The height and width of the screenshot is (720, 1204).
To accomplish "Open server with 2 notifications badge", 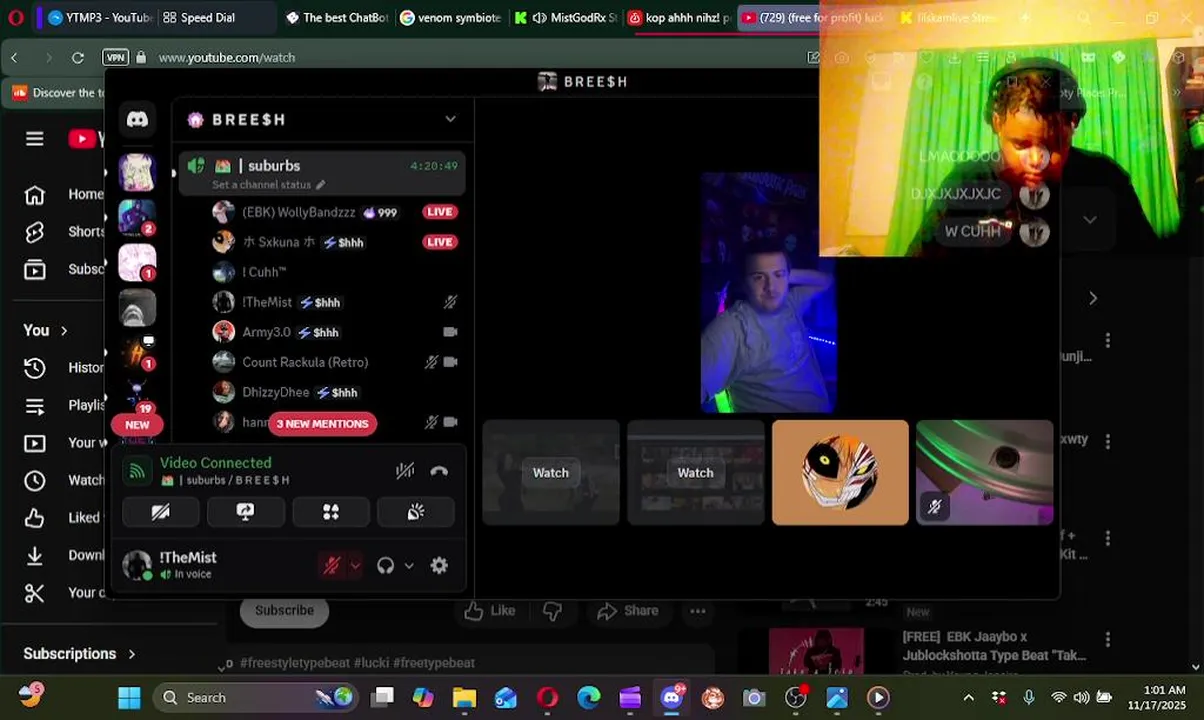I will click(x=137, y=218).
